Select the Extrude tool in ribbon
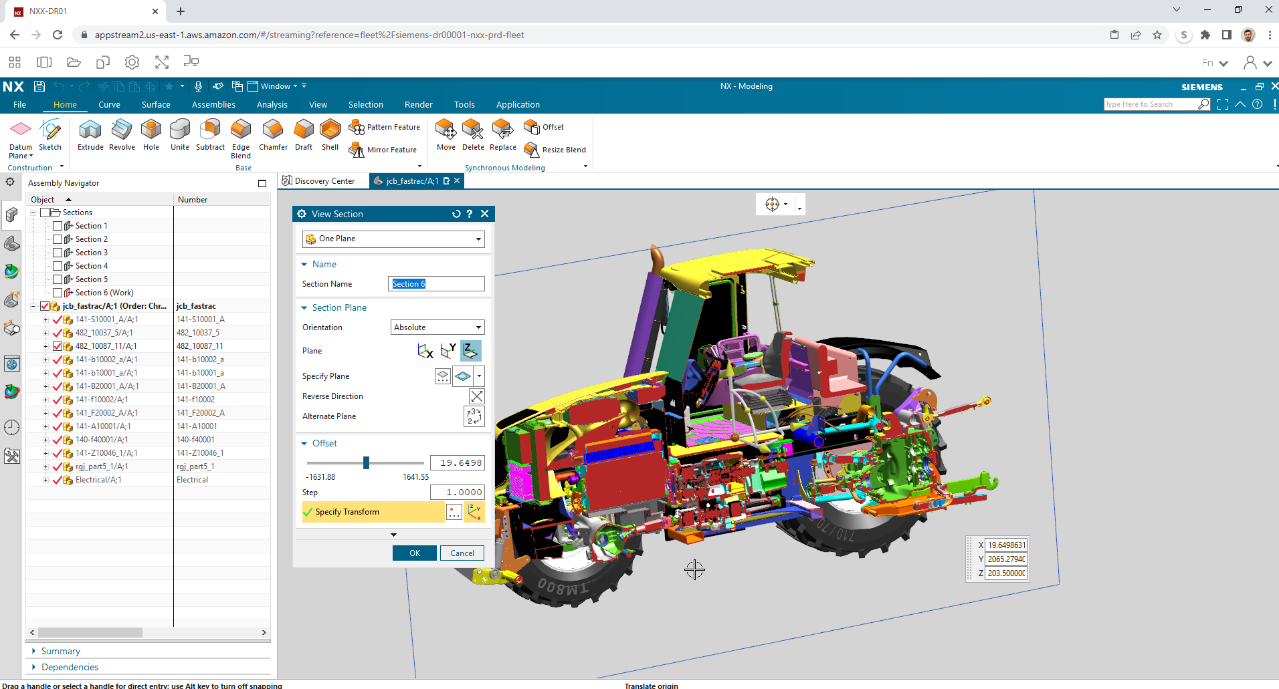This screenshot has height=689, width=1279. [90, 130]
